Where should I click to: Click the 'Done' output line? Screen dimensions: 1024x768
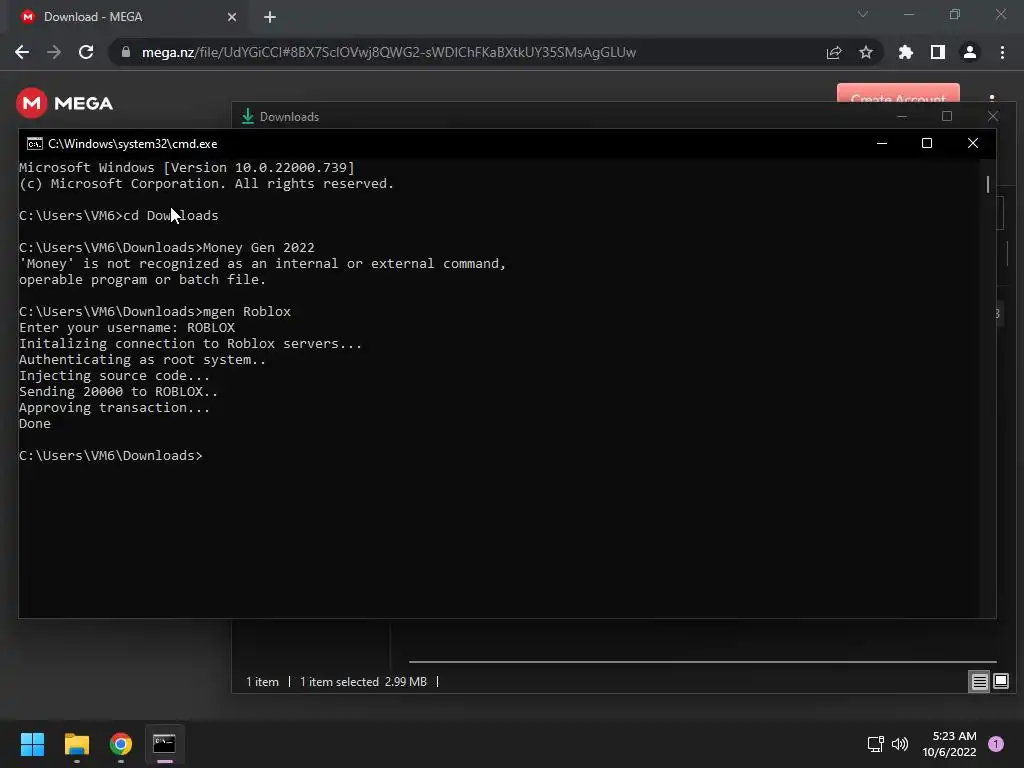pos(35,424)
